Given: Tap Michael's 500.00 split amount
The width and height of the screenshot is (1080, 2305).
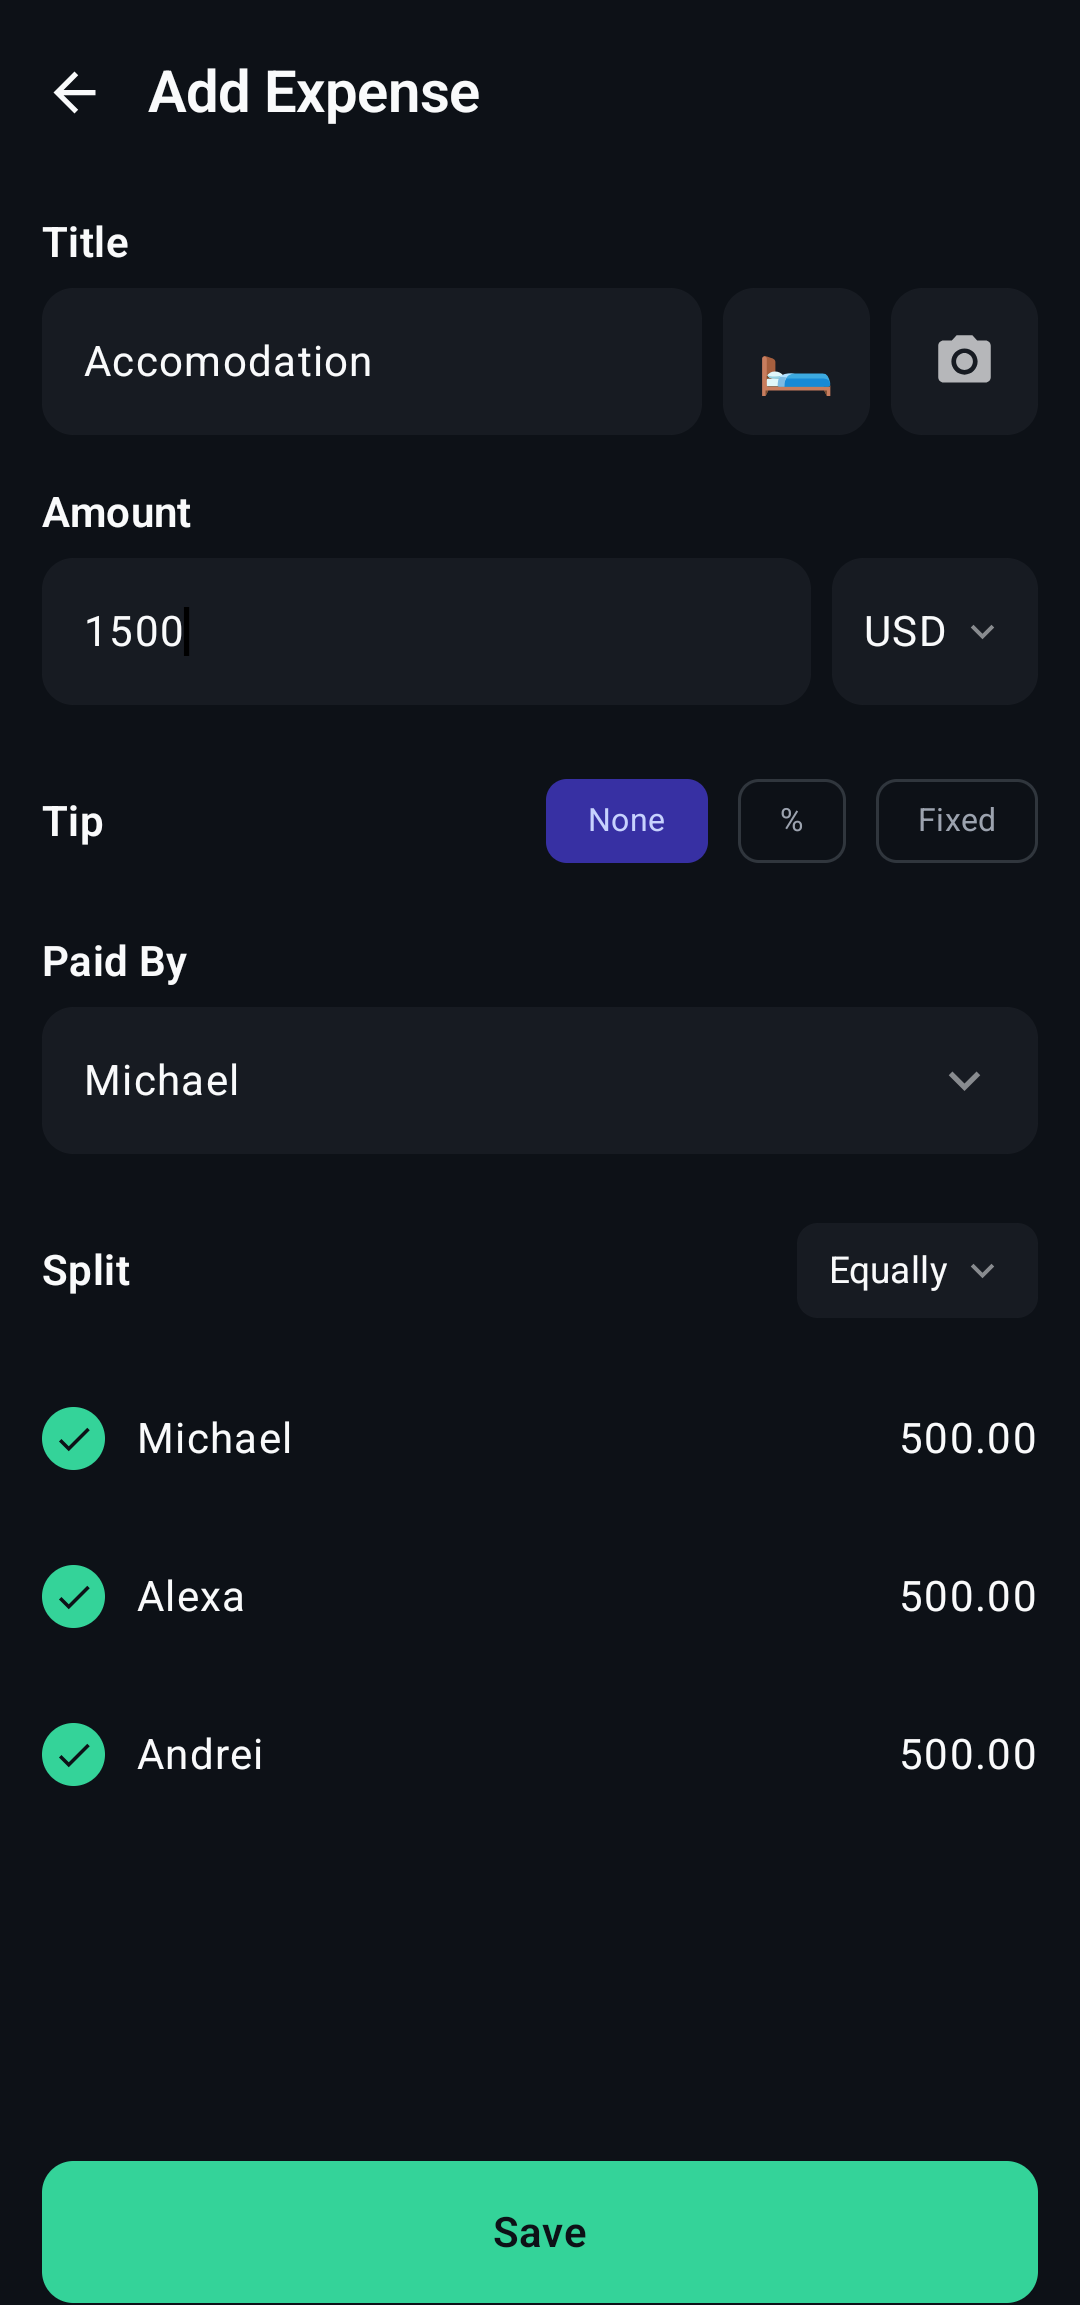Looking at the screenshot, I should coord(968,1439).
